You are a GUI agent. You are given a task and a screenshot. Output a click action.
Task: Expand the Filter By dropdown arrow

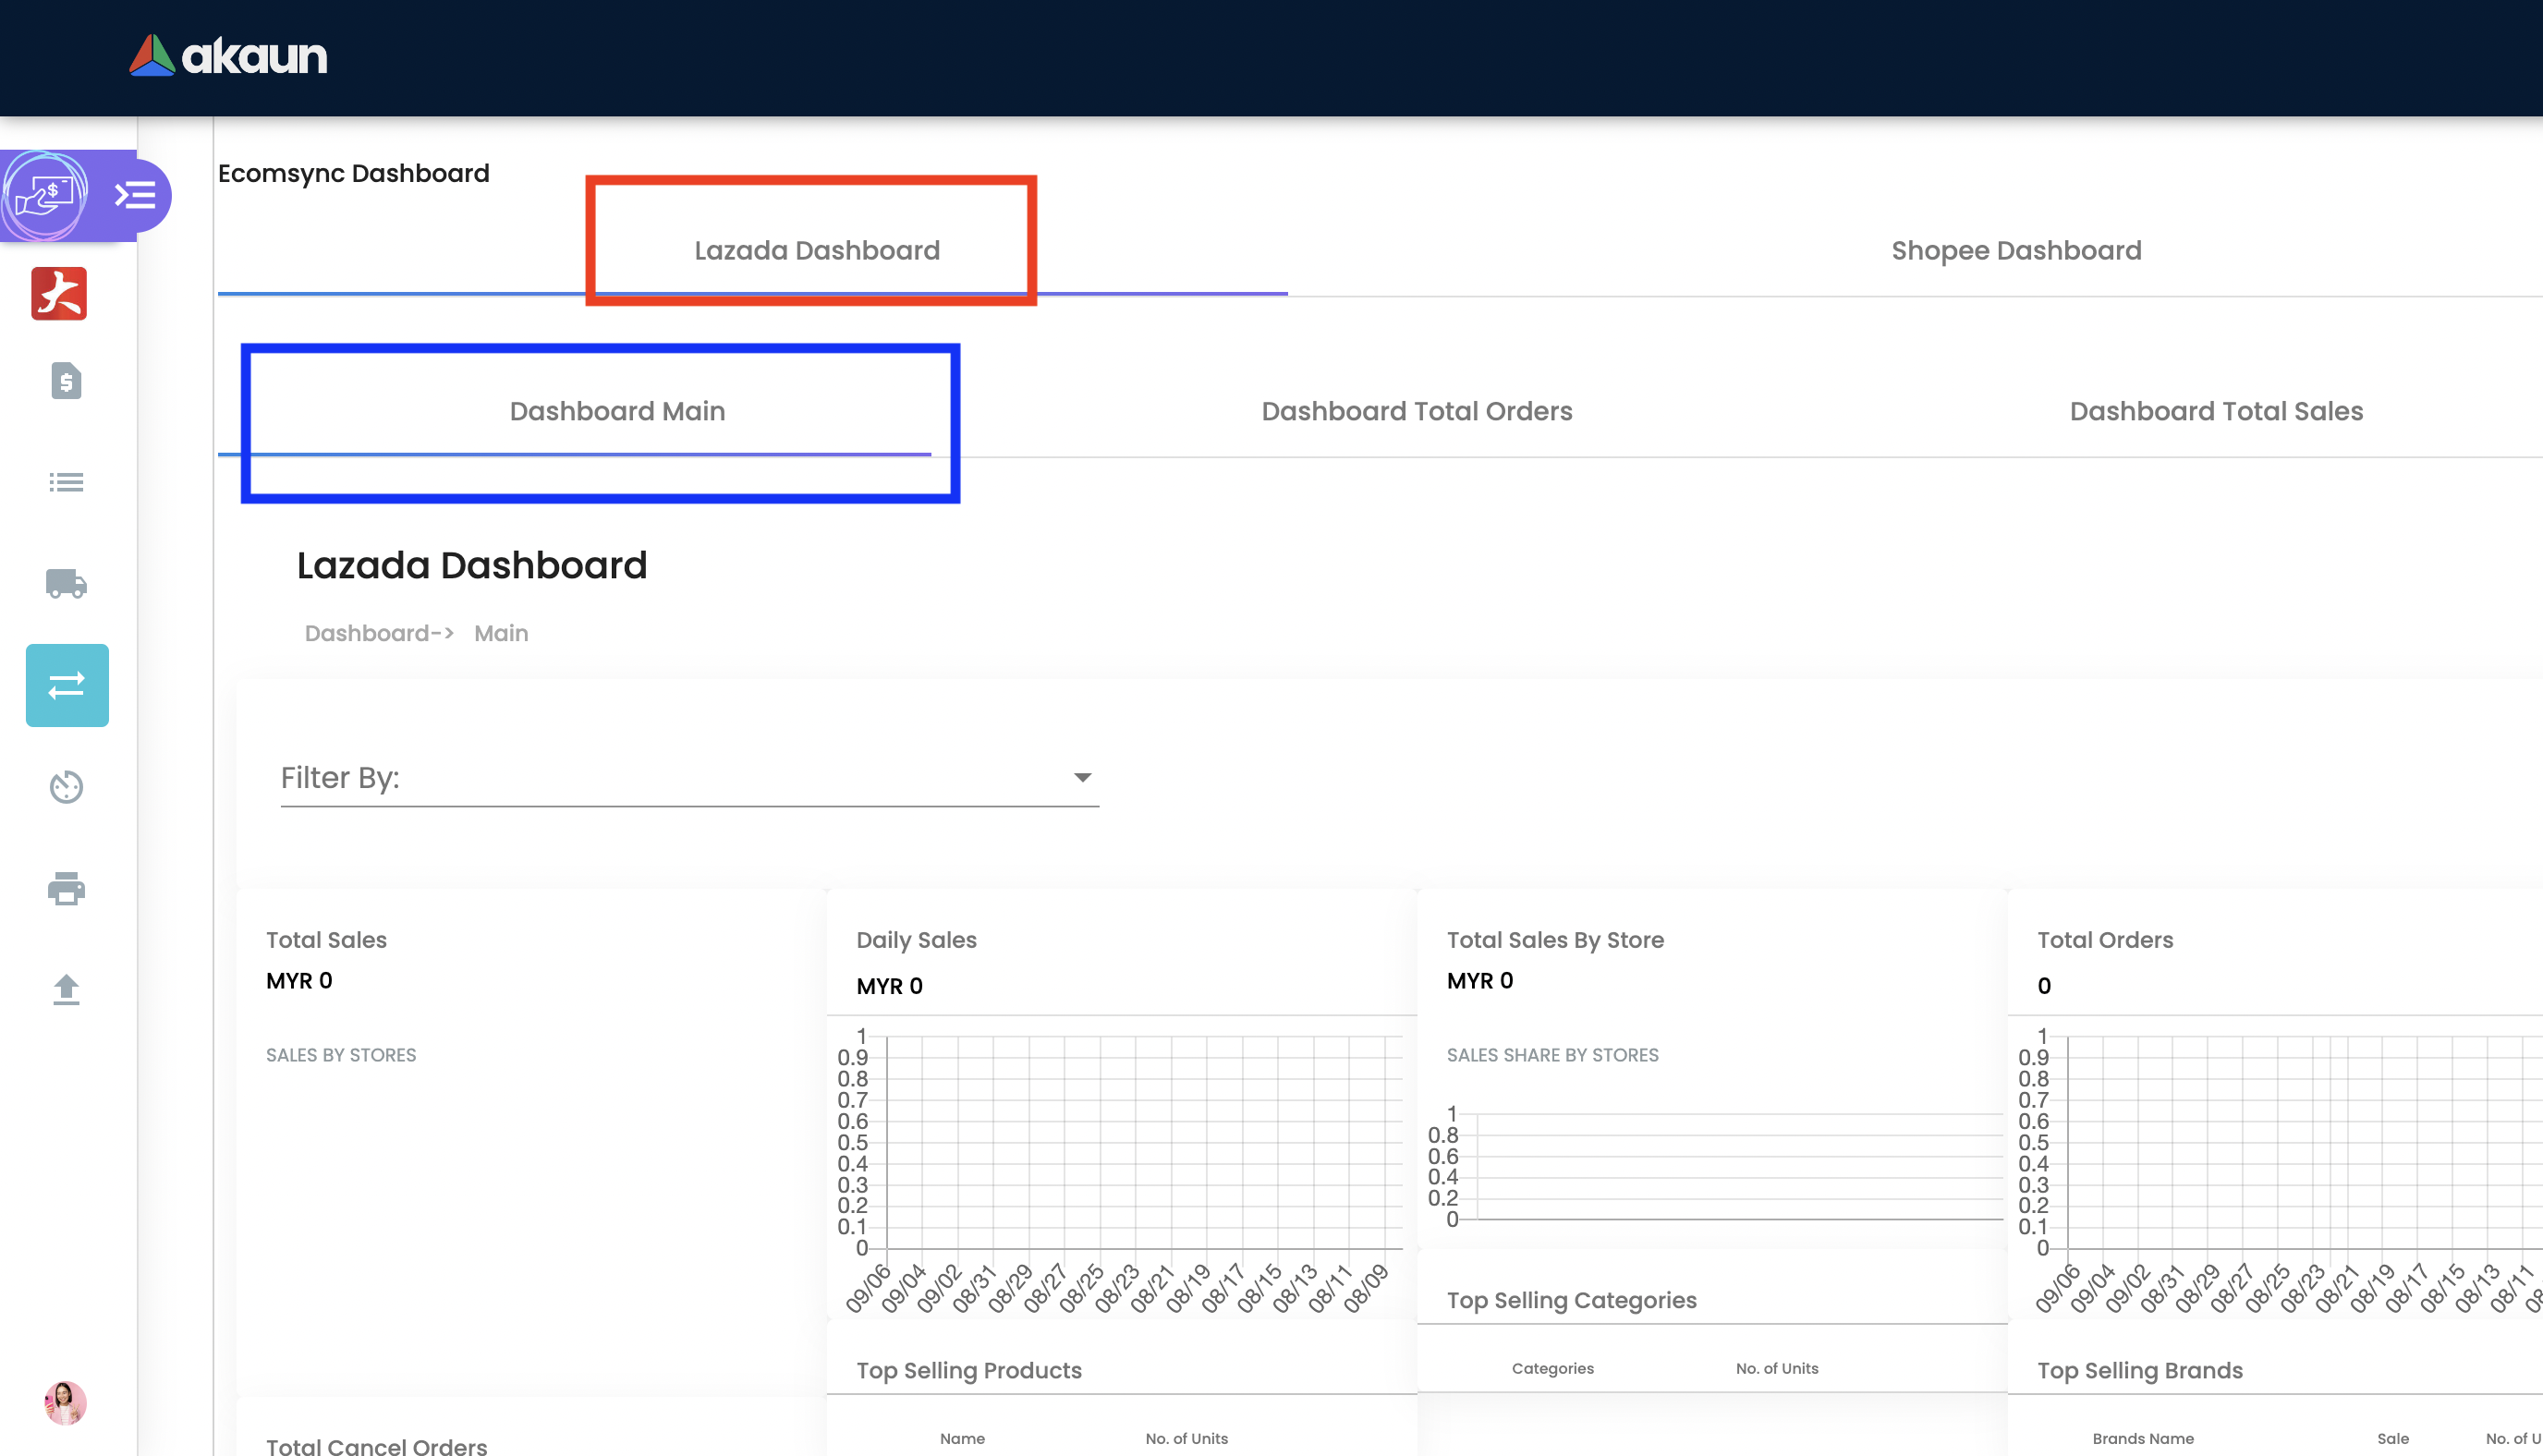1082,777
